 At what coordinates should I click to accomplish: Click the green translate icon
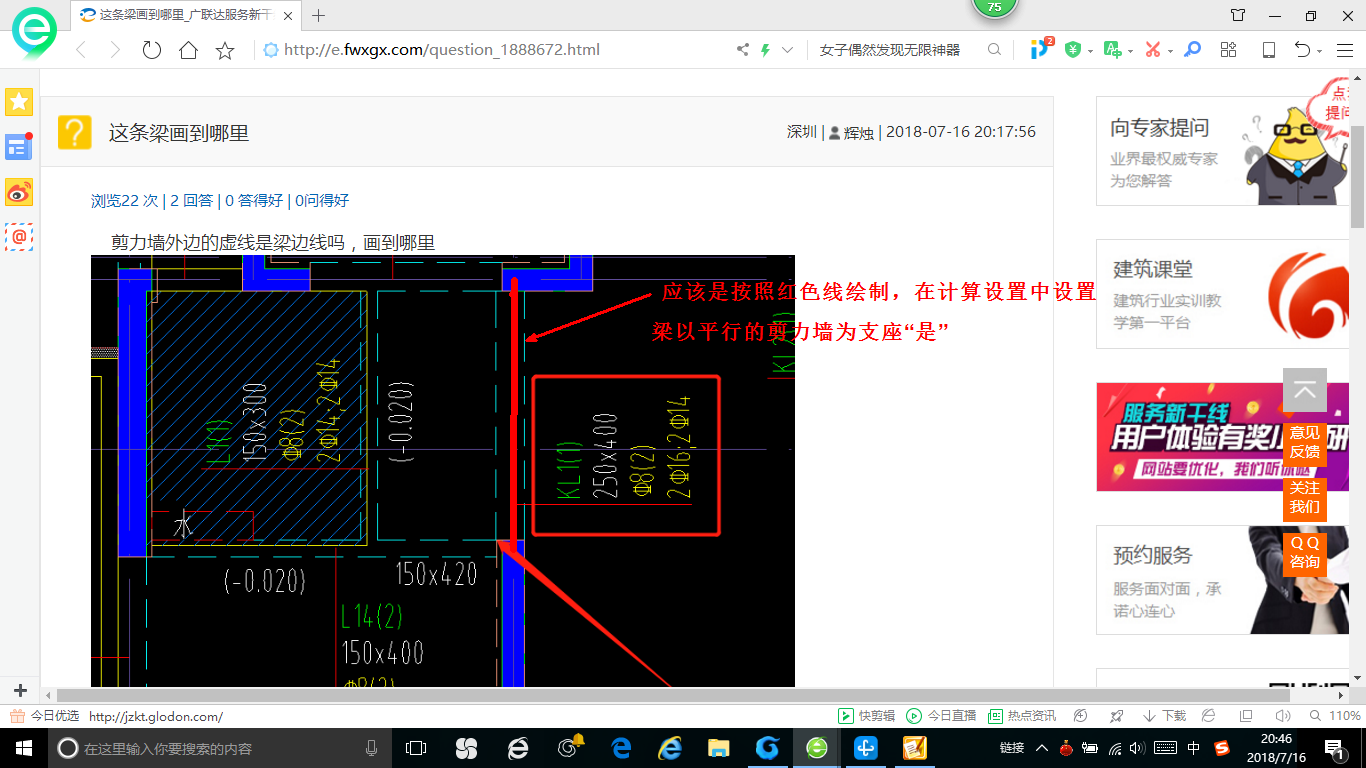1112,49
